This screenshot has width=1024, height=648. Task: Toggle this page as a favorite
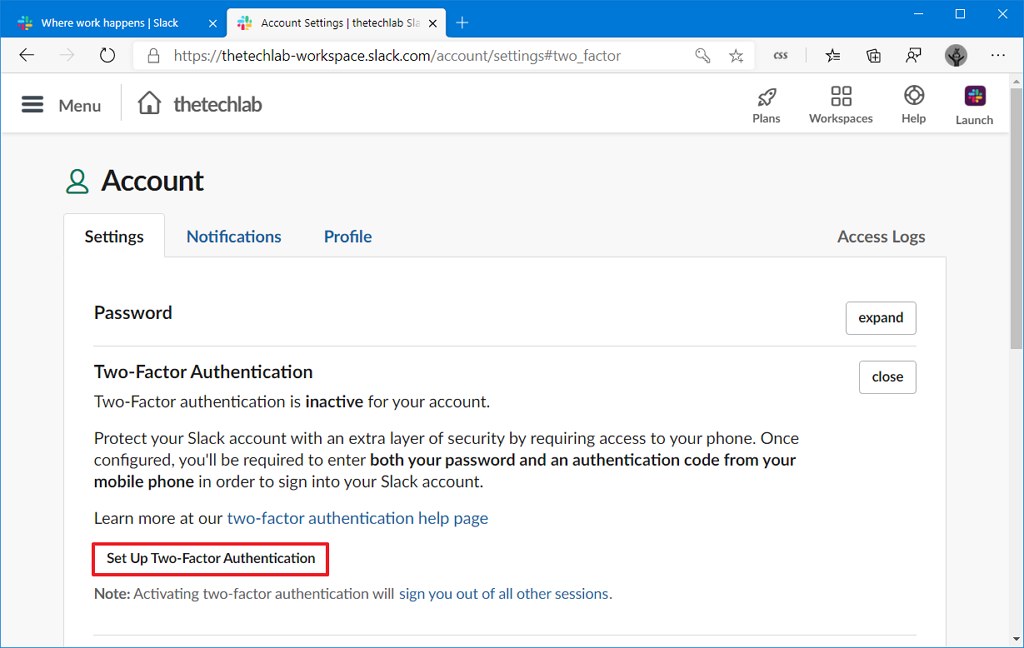pyautogui.click(x=736, y=55)
